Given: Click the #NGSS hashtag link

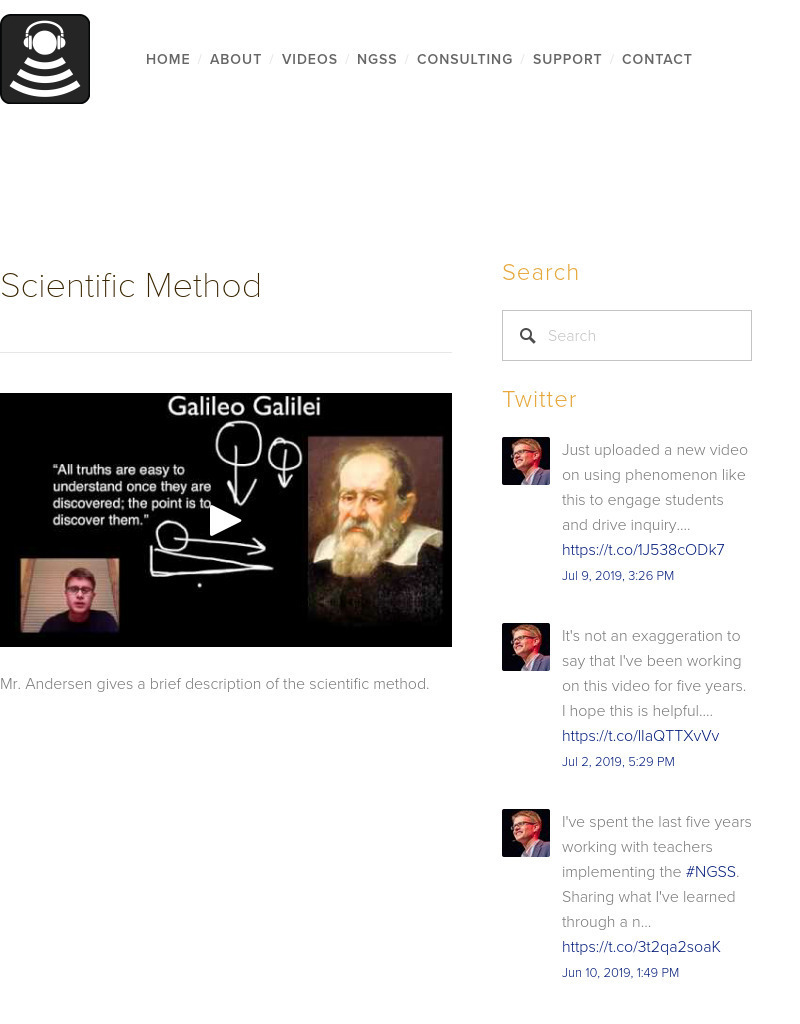Looking at the screenshot, I should point(710,872).
